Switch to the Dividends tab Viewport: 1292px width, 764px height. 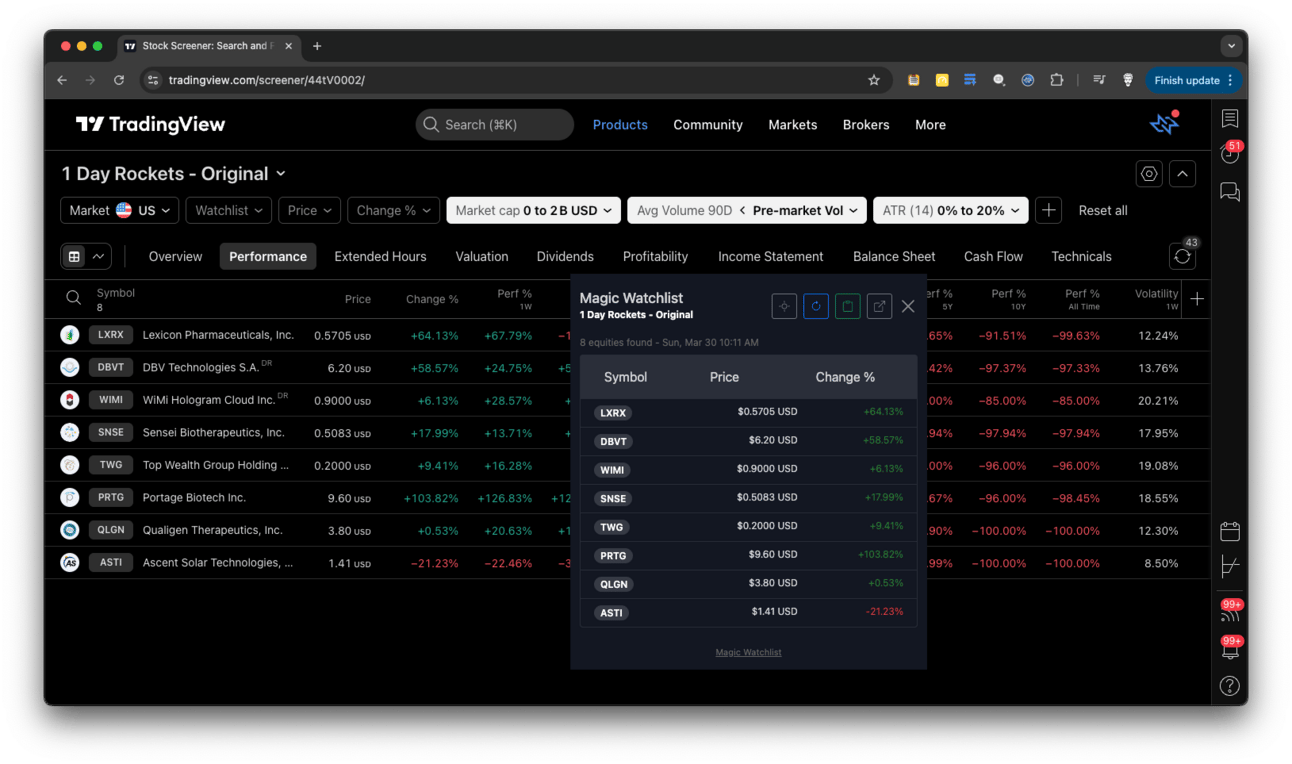pos(565,256)
